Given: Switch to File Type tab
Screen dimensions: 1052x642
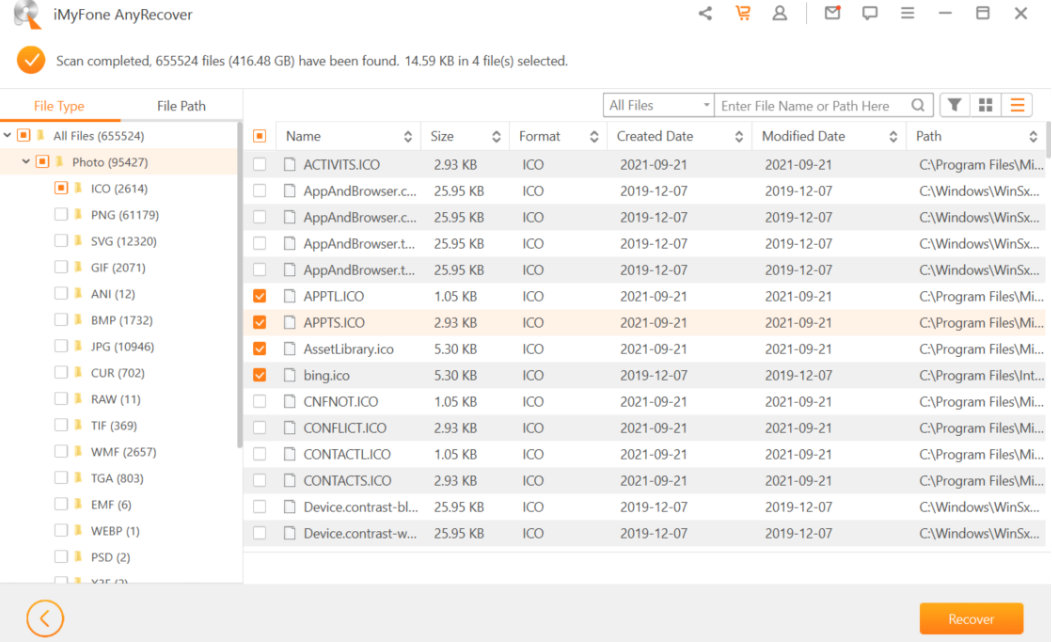Looking at the screenshot, I should 59,106.
